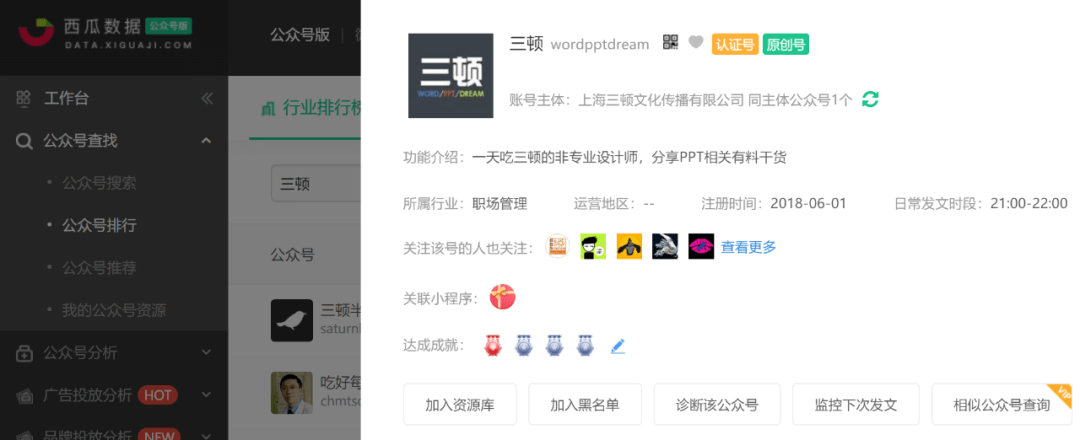This screenshot has width=1080, height=440.
Task: Click the search field containing 三顿
Action: click(x=316, y=184)
